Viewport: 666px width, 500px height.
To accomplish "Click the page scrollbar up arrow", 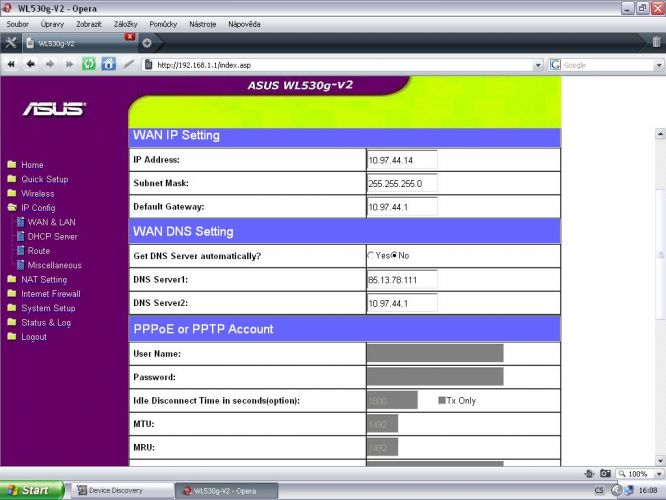I will coord(660,134).
